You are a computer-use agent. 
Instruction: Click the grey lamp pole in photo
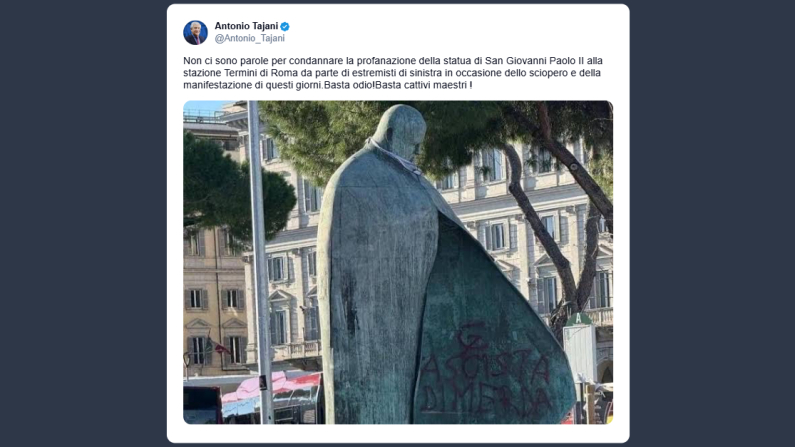pyautogui.click(x=260, y=262)
